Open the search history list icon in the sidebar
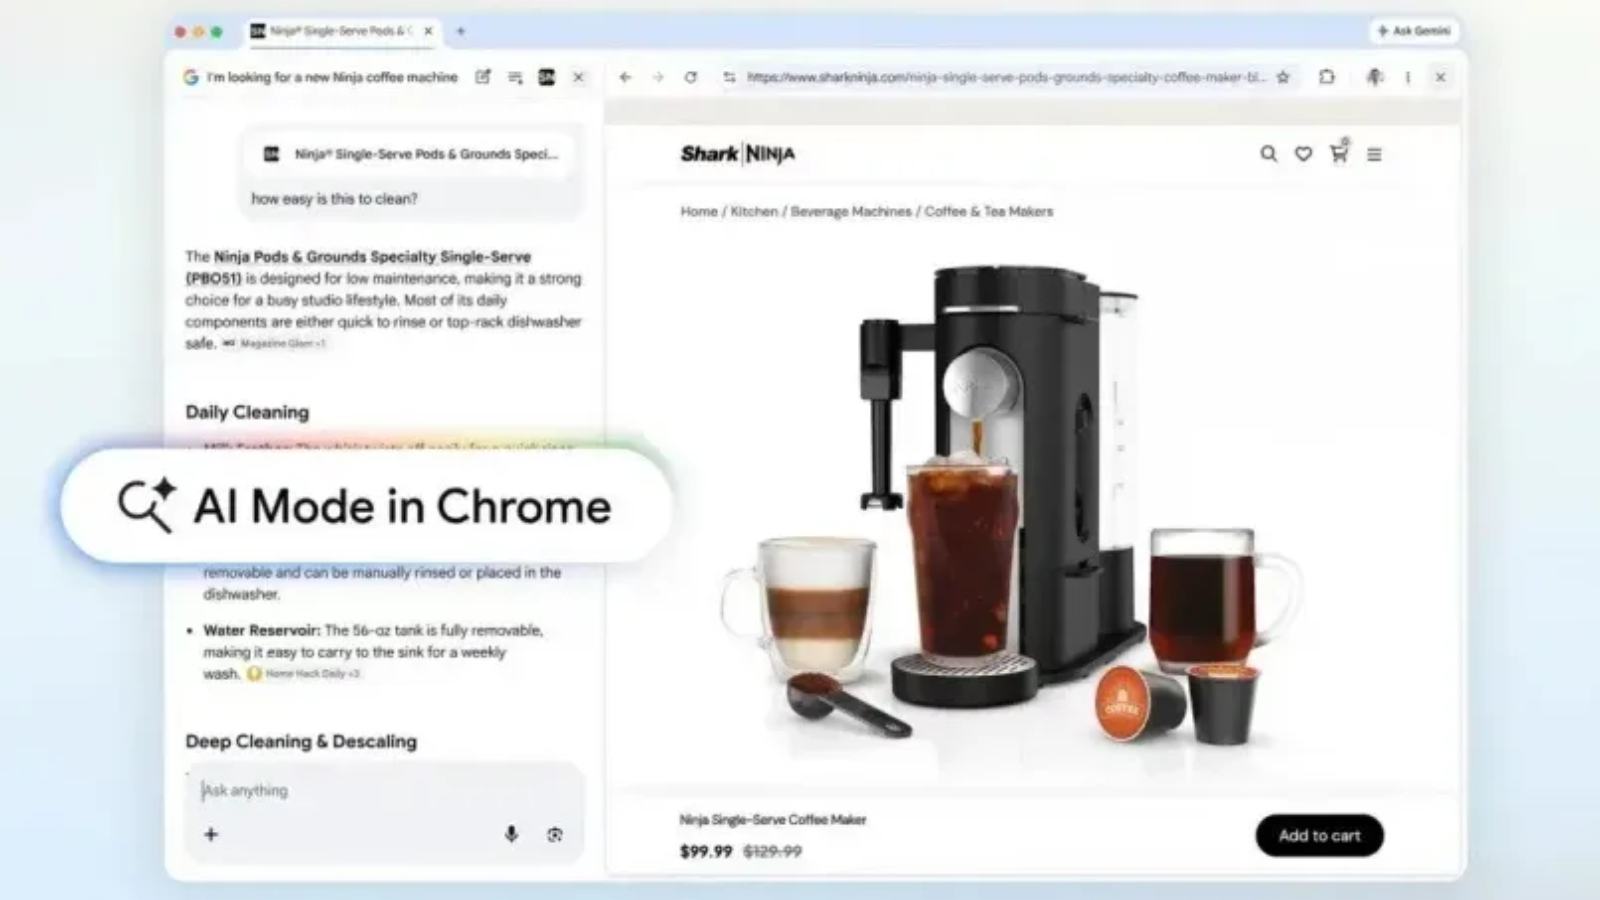Screen dimensions: 1600x900 pos(516,77)
